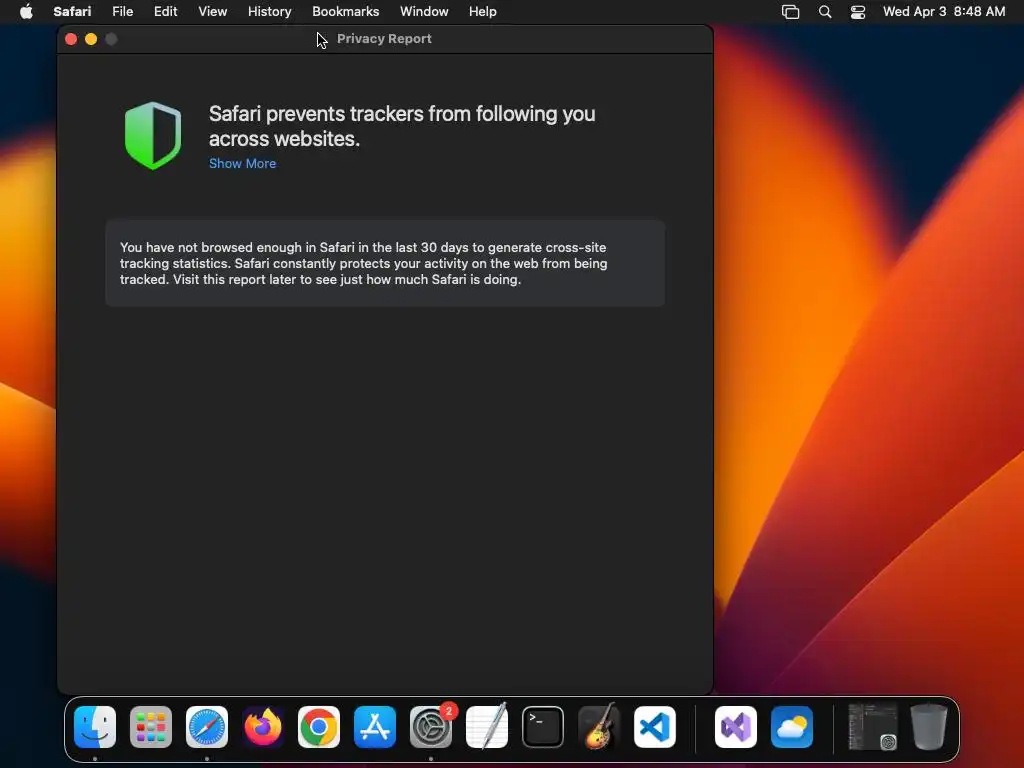Open GarageBand from the Dock

(599, 726)
